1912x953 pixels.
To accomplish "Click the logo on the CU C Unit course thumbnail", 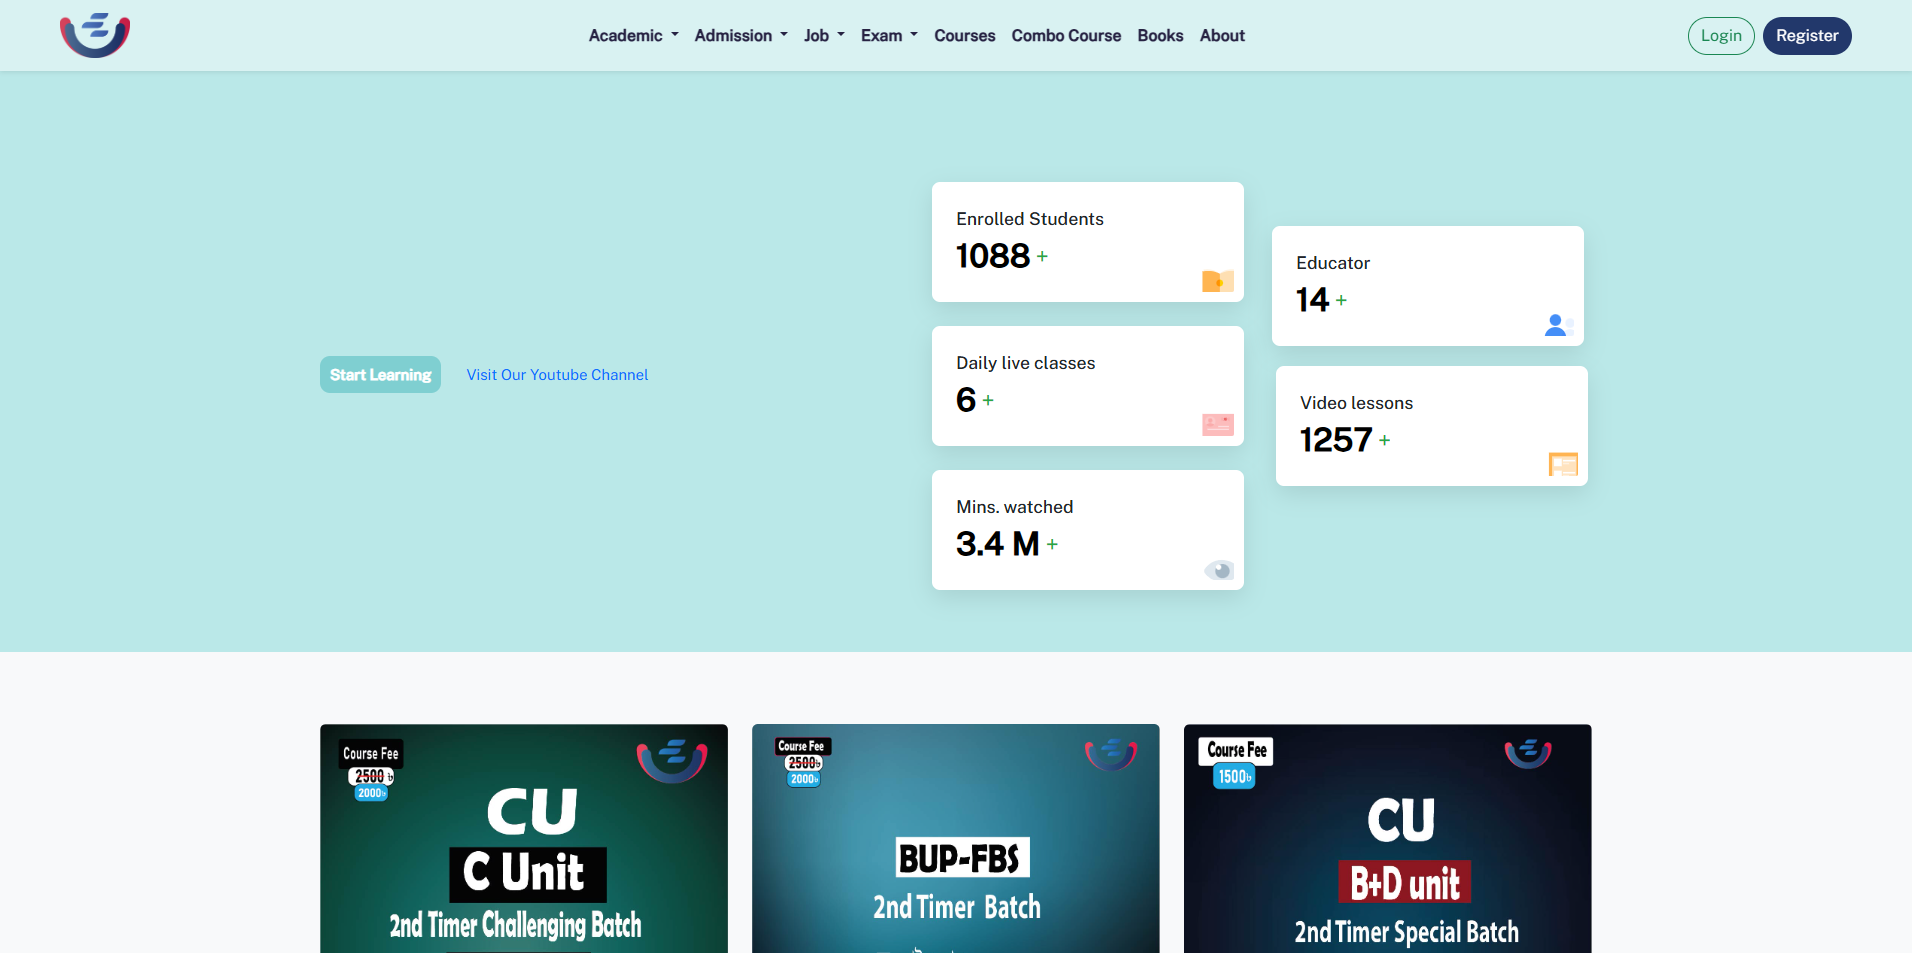I will click(x=672, y=761).
